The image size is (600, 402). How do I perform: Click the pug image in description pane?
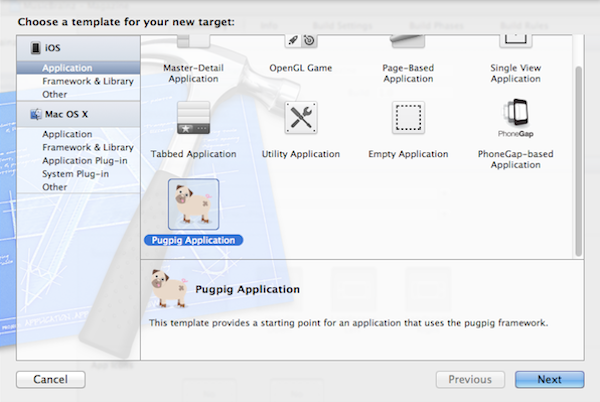pyautogui.click(x=169, y=288)
